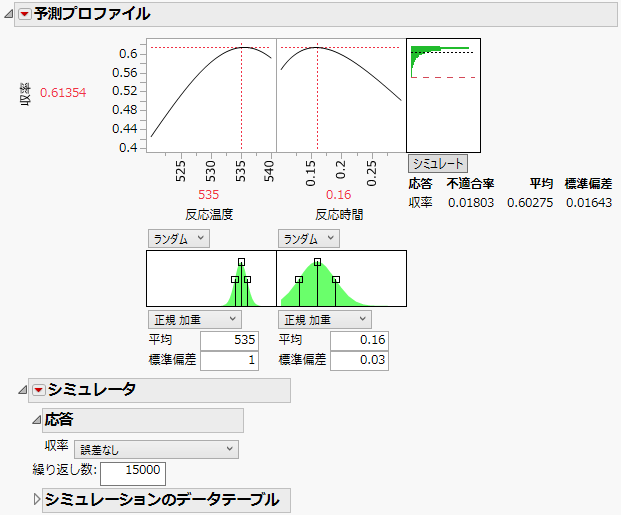Click the red 0.16 current value under 反応時間
Screen dimensions: 621x515
click(x=339, y=195)
